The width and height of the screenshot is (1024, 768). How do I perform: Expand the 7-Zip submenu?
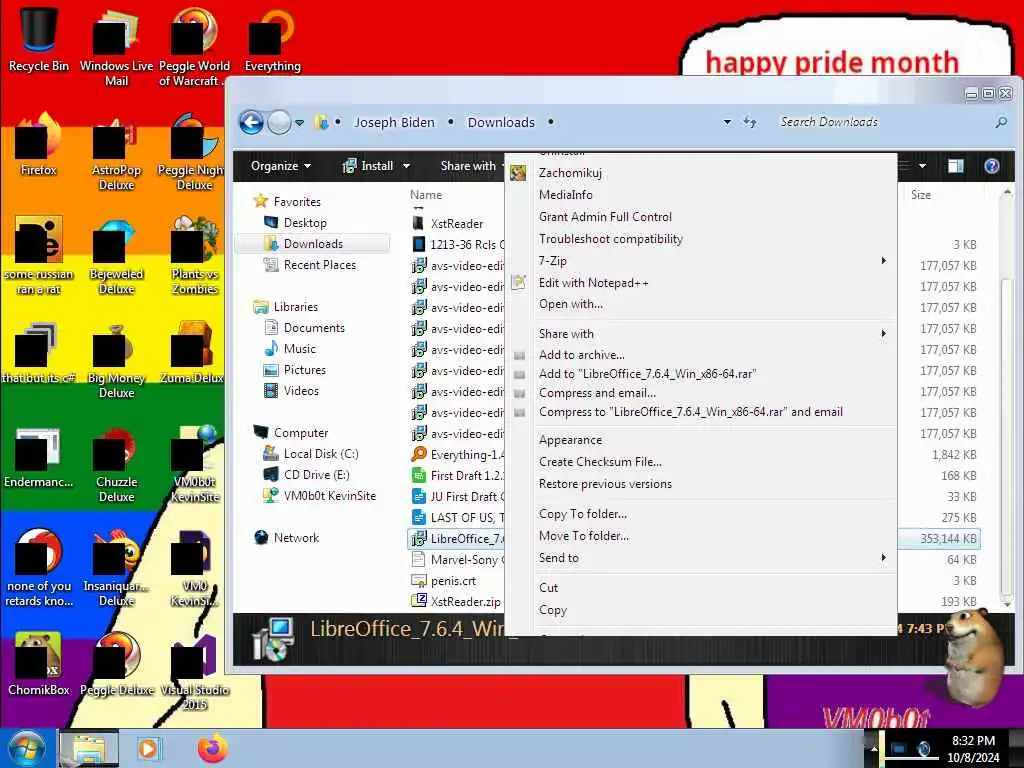coord(715,261)
